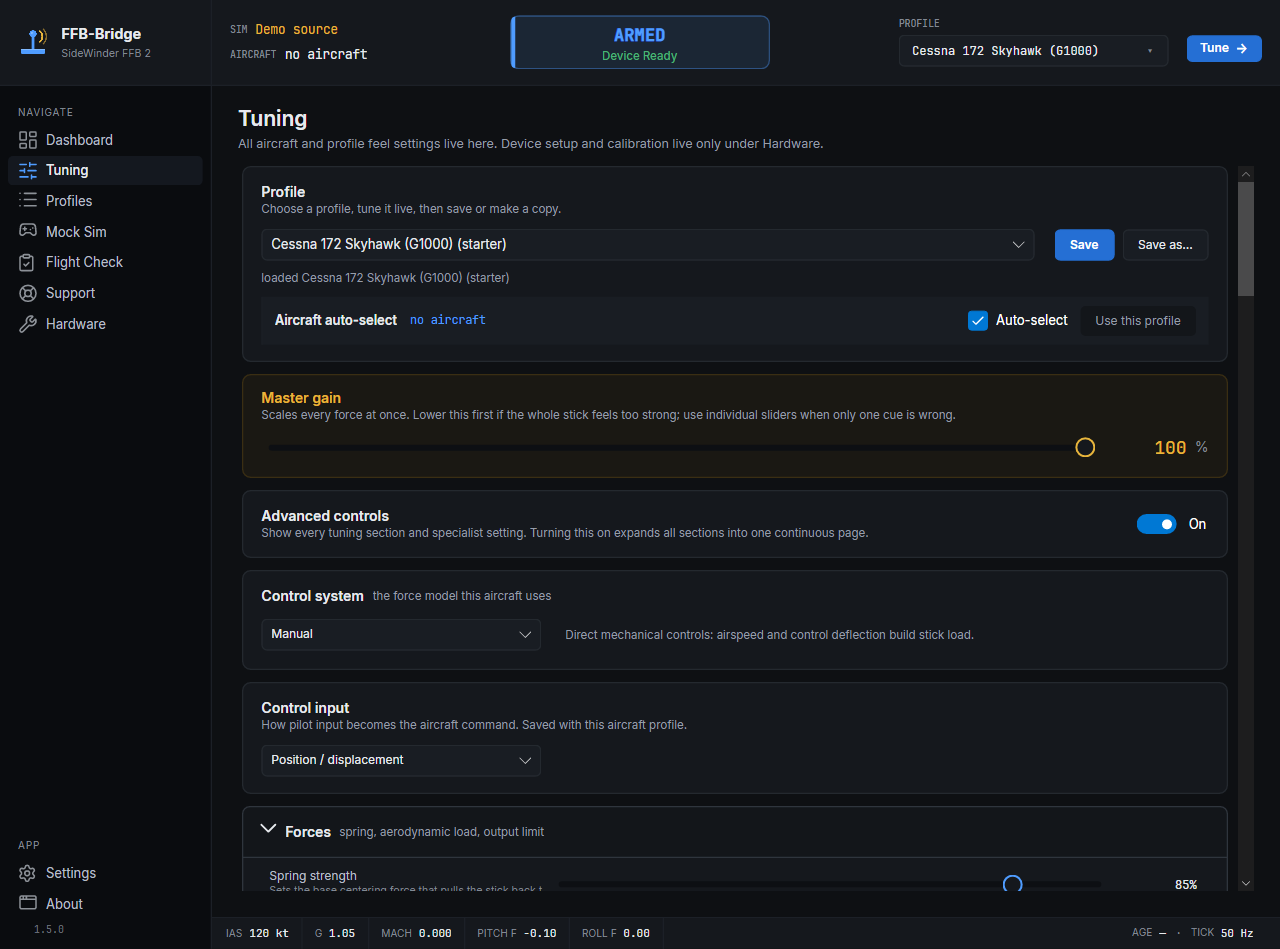
Task: Open Flight Check page
Action: [105, 262]
